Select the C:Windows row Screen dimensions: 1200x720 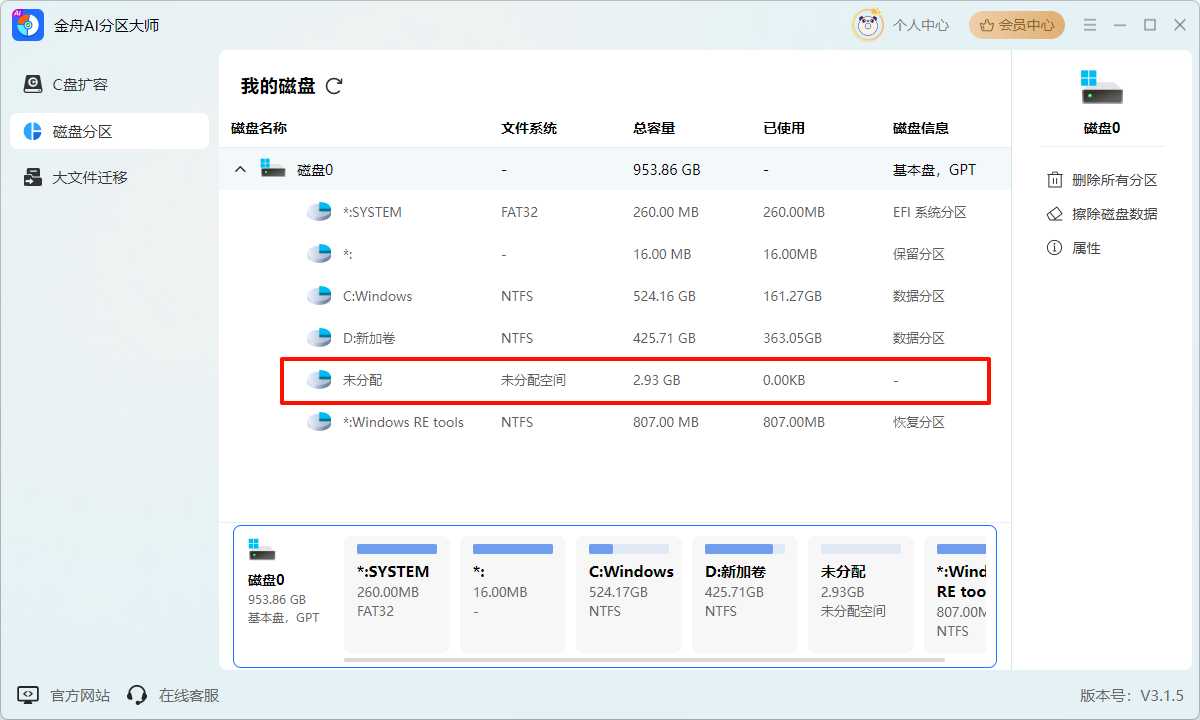(x=614, y=296)
